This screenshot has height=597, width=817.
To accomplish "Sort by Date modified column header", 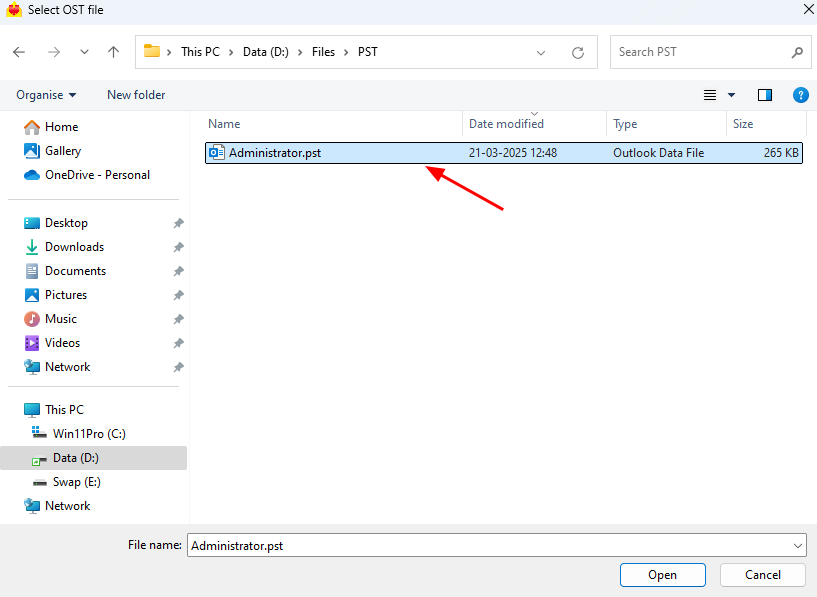I will (x=506, y=124).
